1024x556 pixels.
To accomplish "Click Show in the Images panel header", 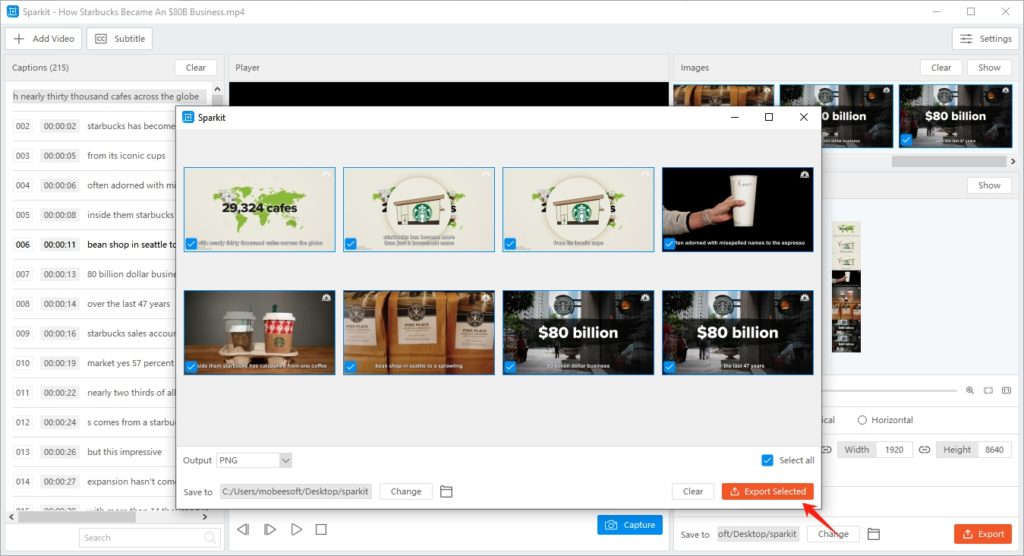I will [989, 67].
